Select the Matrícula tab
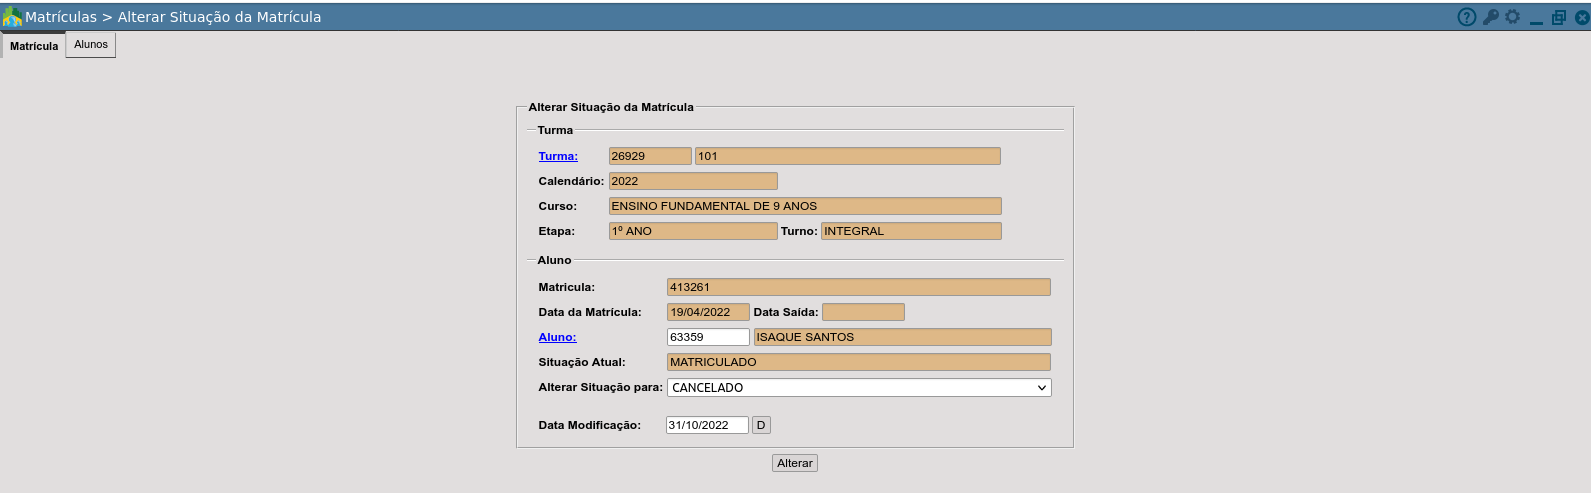1591x493 pixels. pos(34,46)
